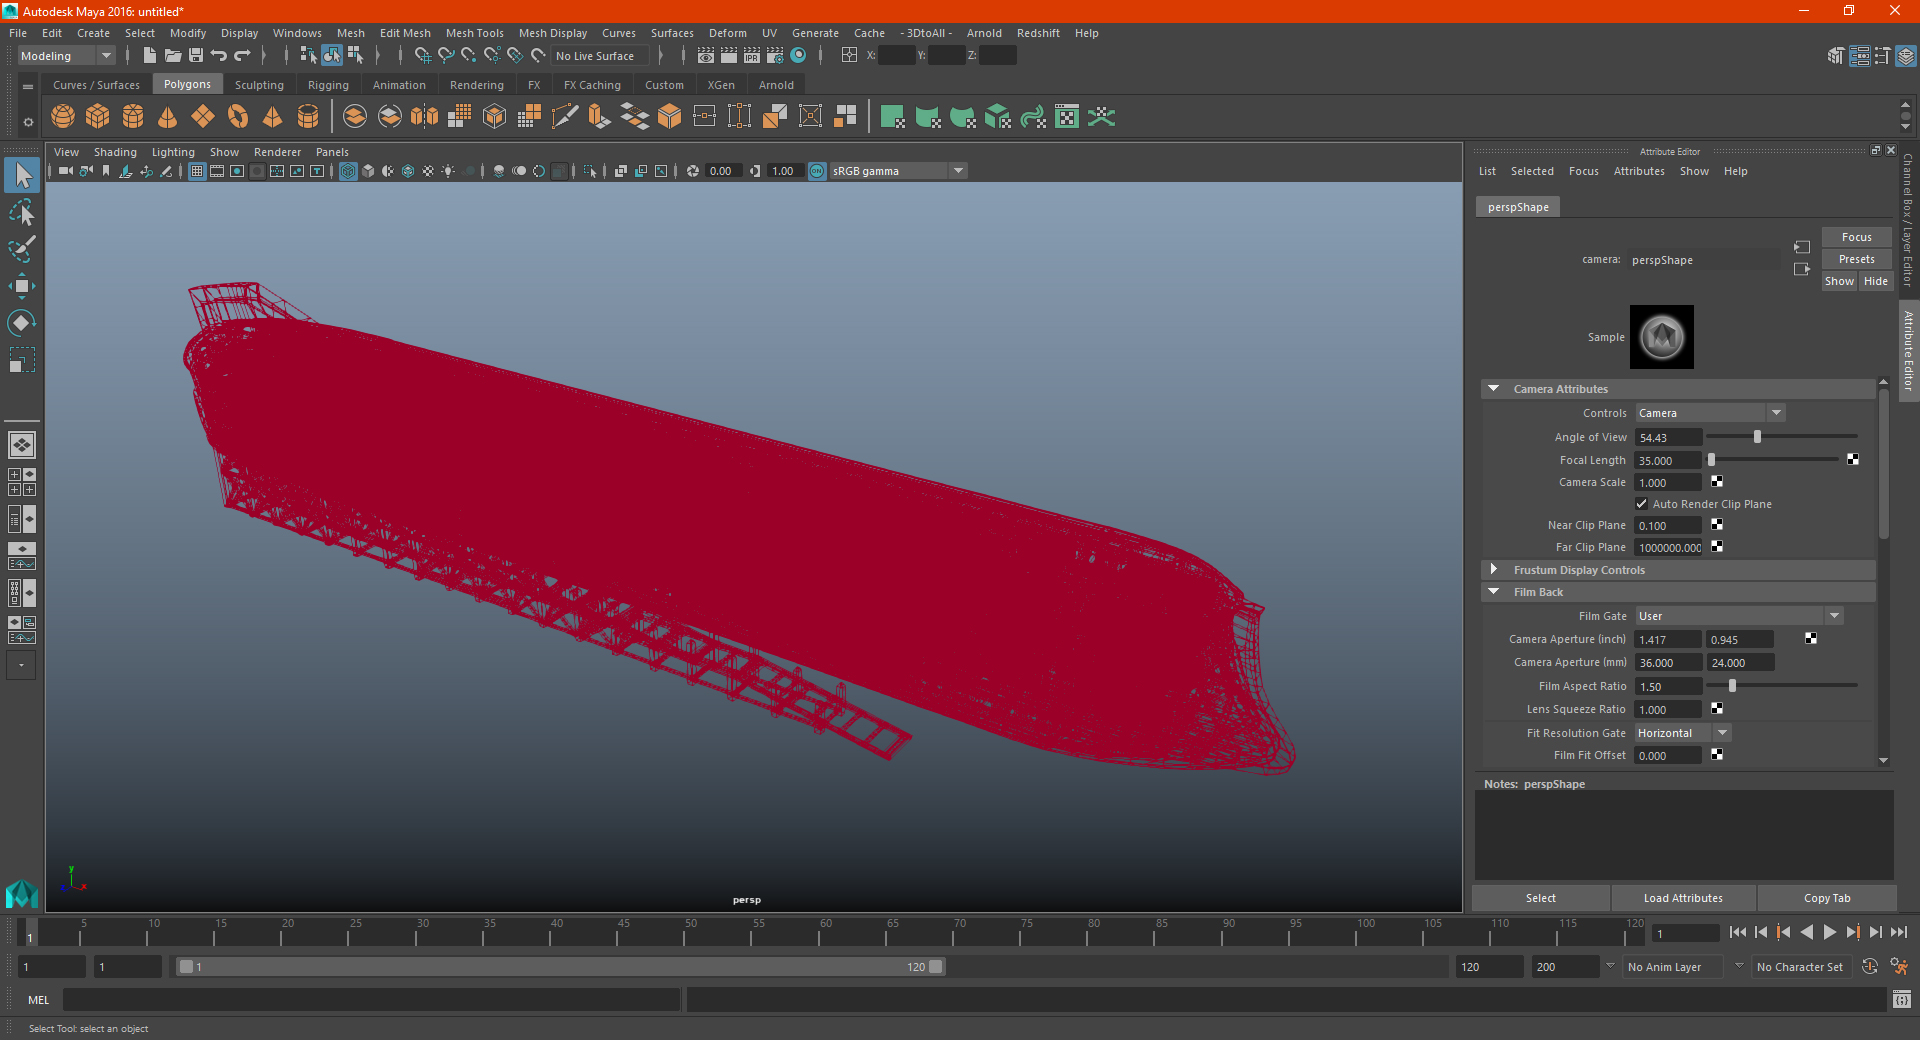Toggle the viewport Resolution Gate button
Image resolution: width=1920 pixels, height=1040 pixels.
click(237, 171)
